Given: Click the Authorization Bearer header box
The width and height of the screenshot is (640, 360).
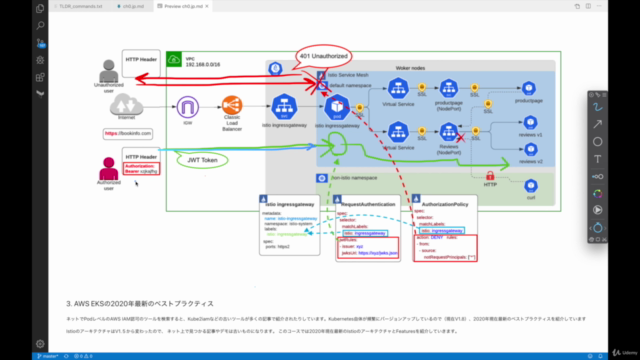Looking at the screenshot, I should click(141, 169).
